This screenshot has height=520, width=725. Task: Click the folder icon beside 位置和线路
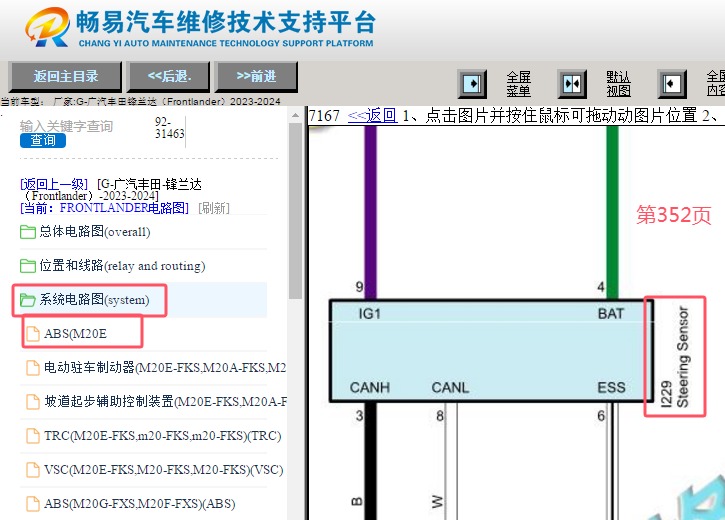coord(28,266)
